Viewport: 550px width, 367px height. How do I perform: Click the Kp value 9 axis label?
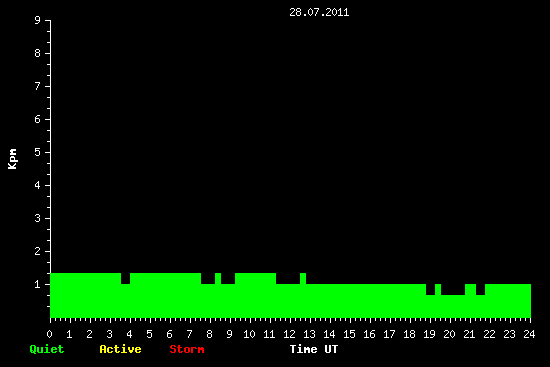pyautogui.click(x=38, y=21)
